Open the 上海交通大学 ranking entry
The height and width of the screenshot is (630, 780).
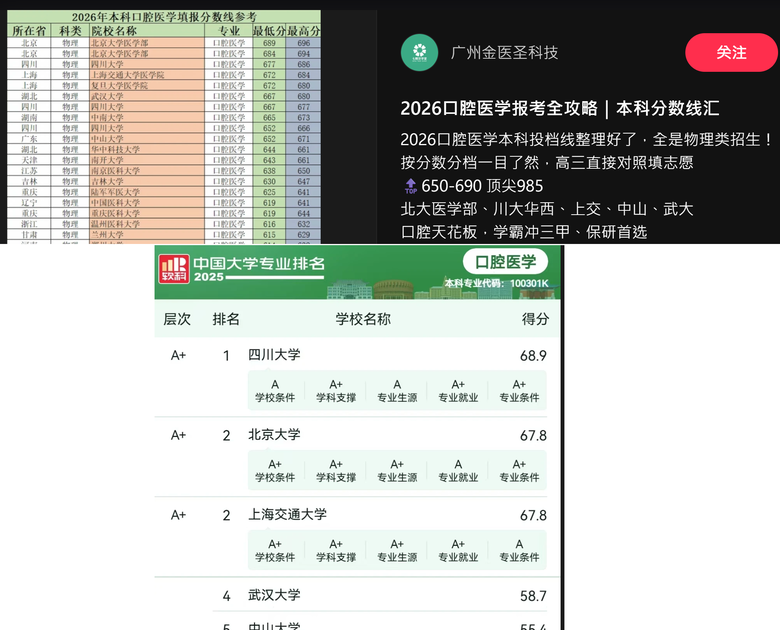(288, 515)
